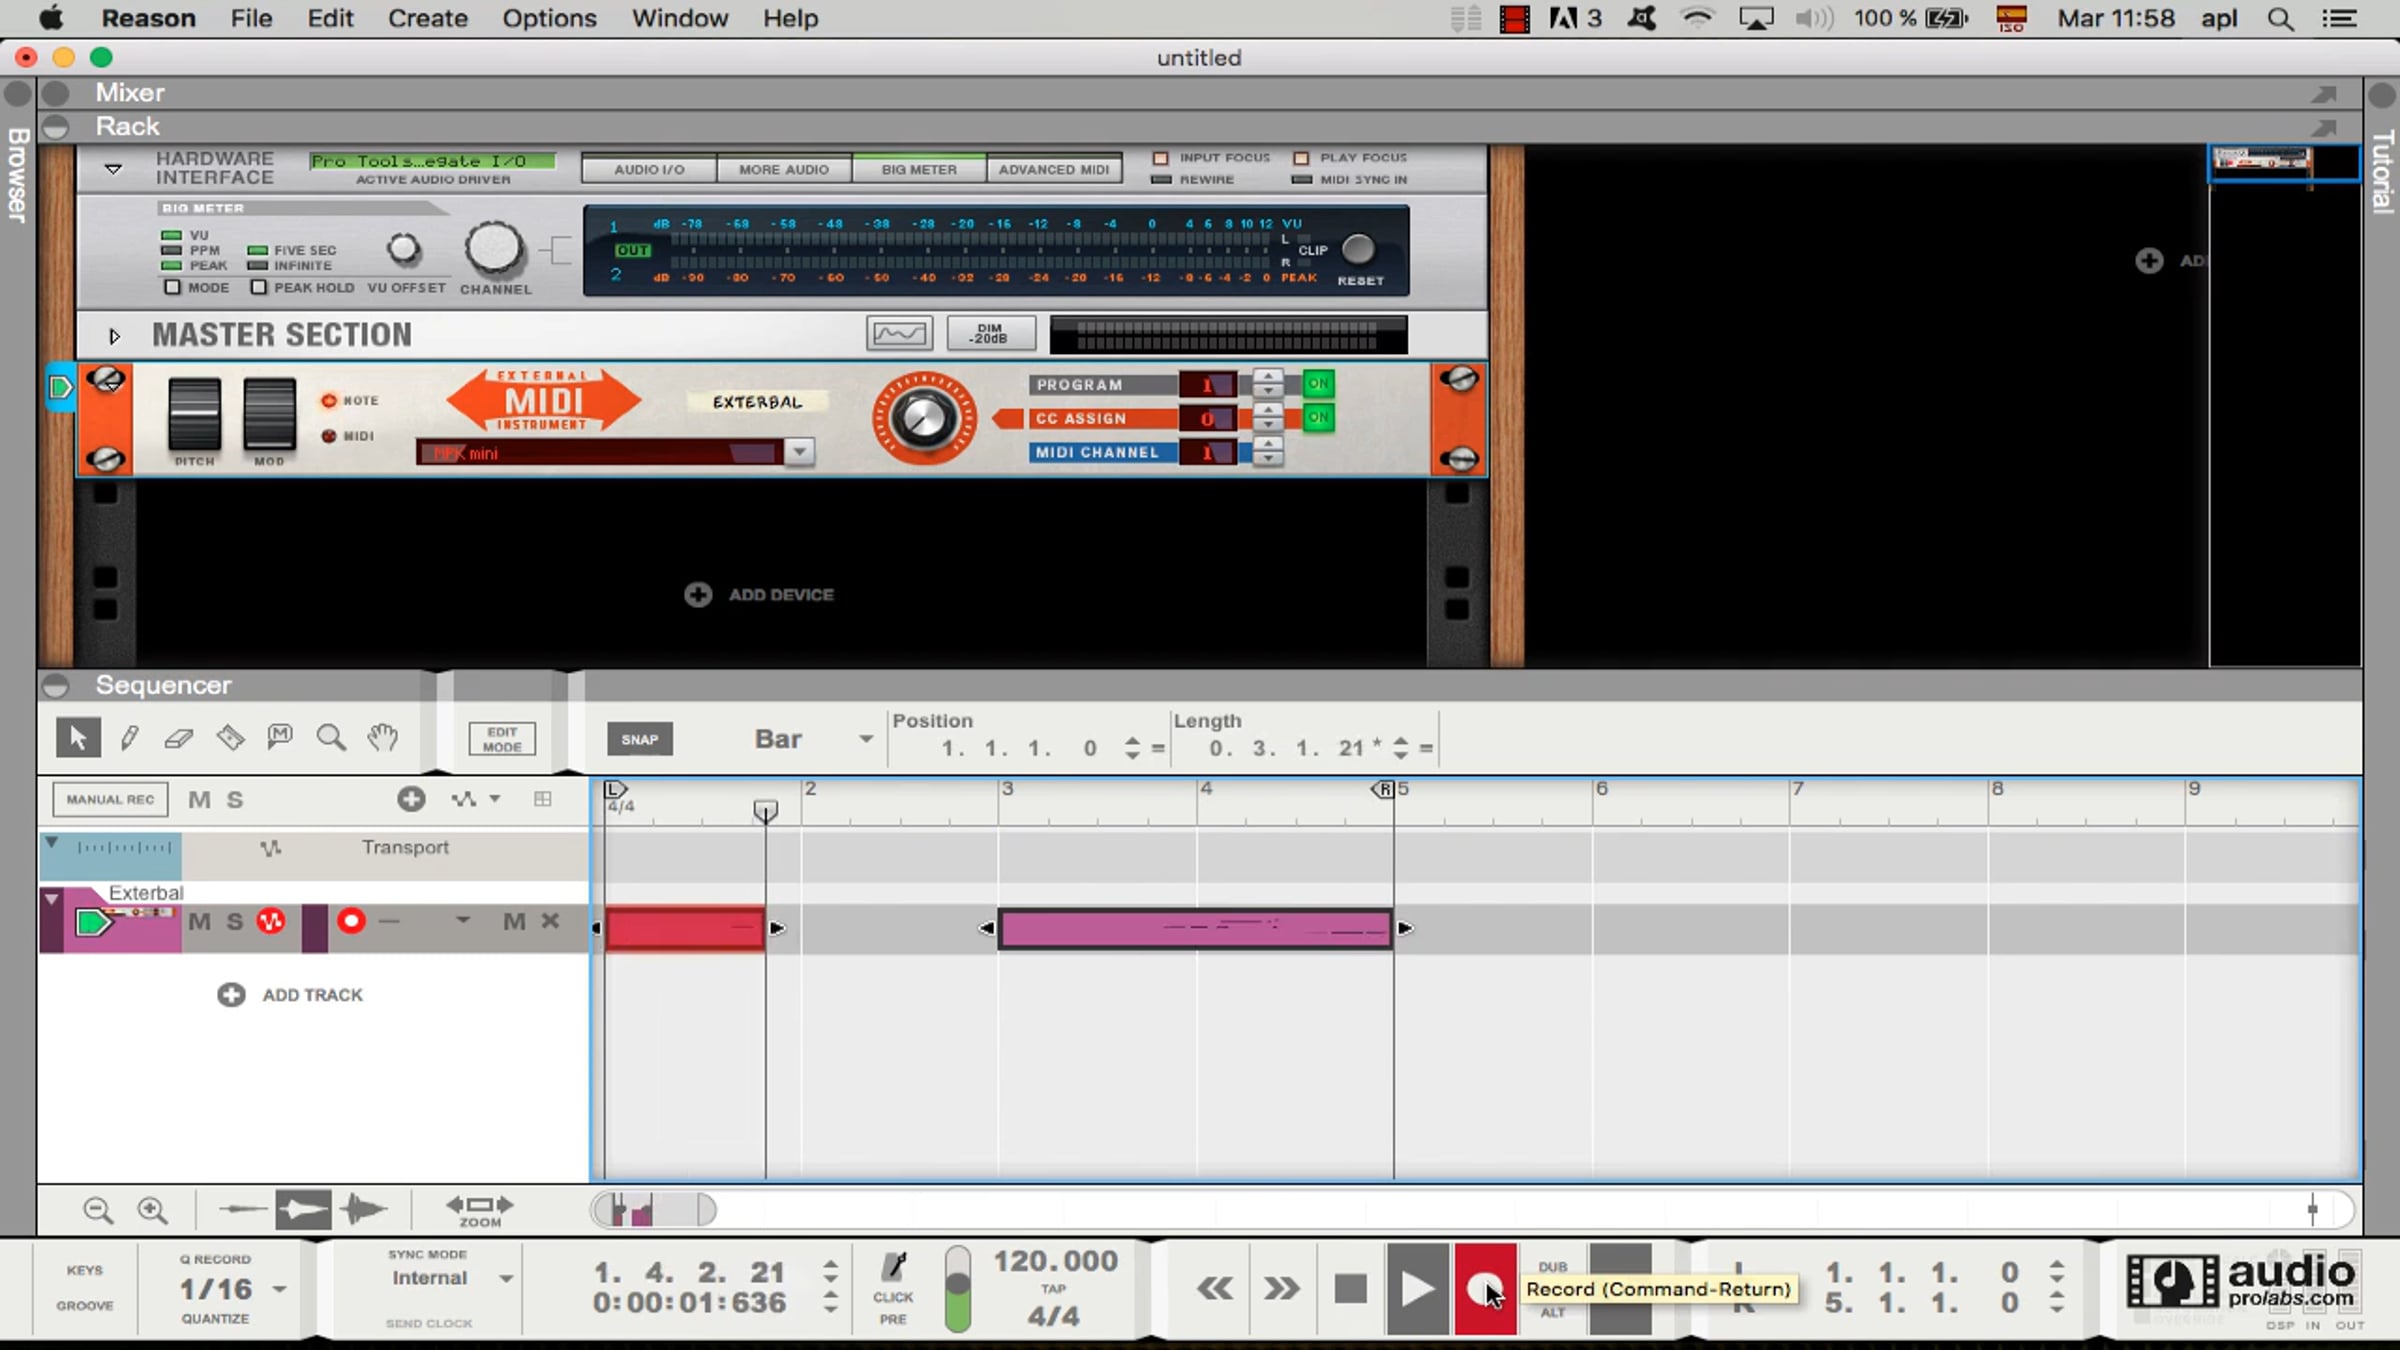Select the Pencil tool in sequencer
This screenshot has height=1350, width=2400.
point(129,739)
